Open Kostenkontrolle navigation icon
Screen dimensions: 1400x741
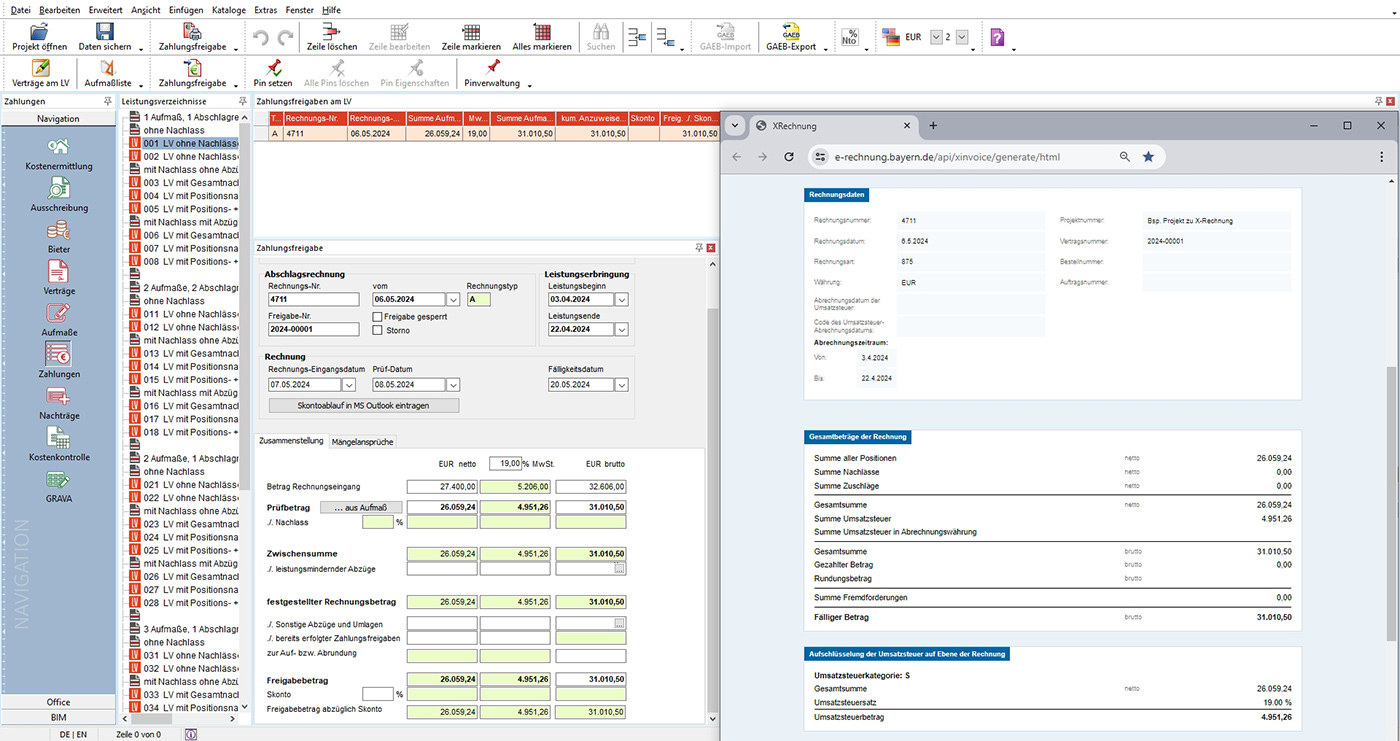tap(58, 438)
